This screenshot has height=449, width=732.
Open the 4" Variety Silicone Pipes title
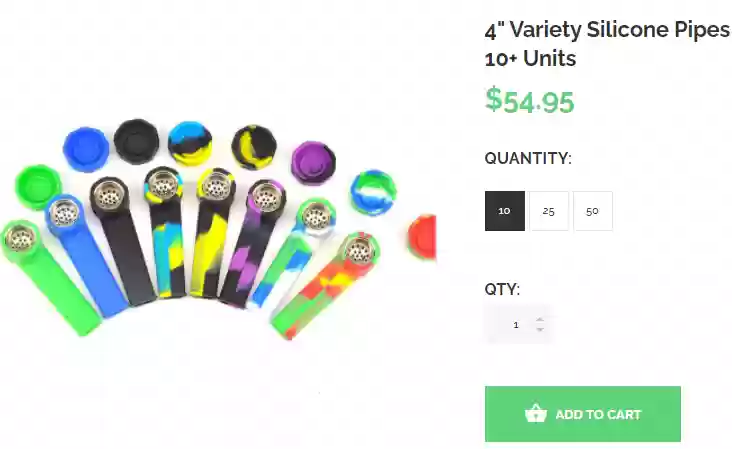tap(607, 44)
